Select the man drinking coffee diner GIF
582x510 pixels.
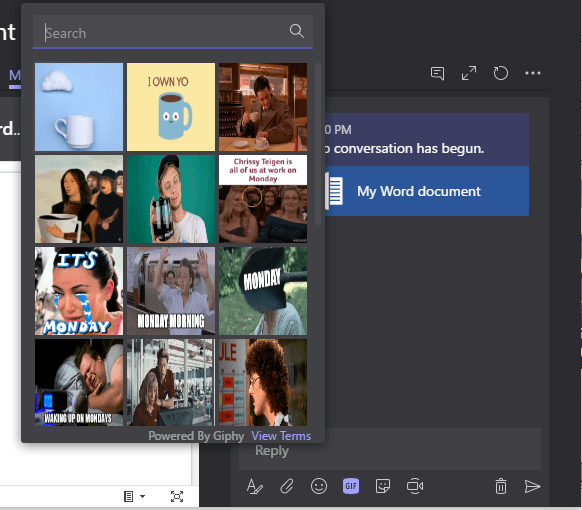(x=263, y=107)
